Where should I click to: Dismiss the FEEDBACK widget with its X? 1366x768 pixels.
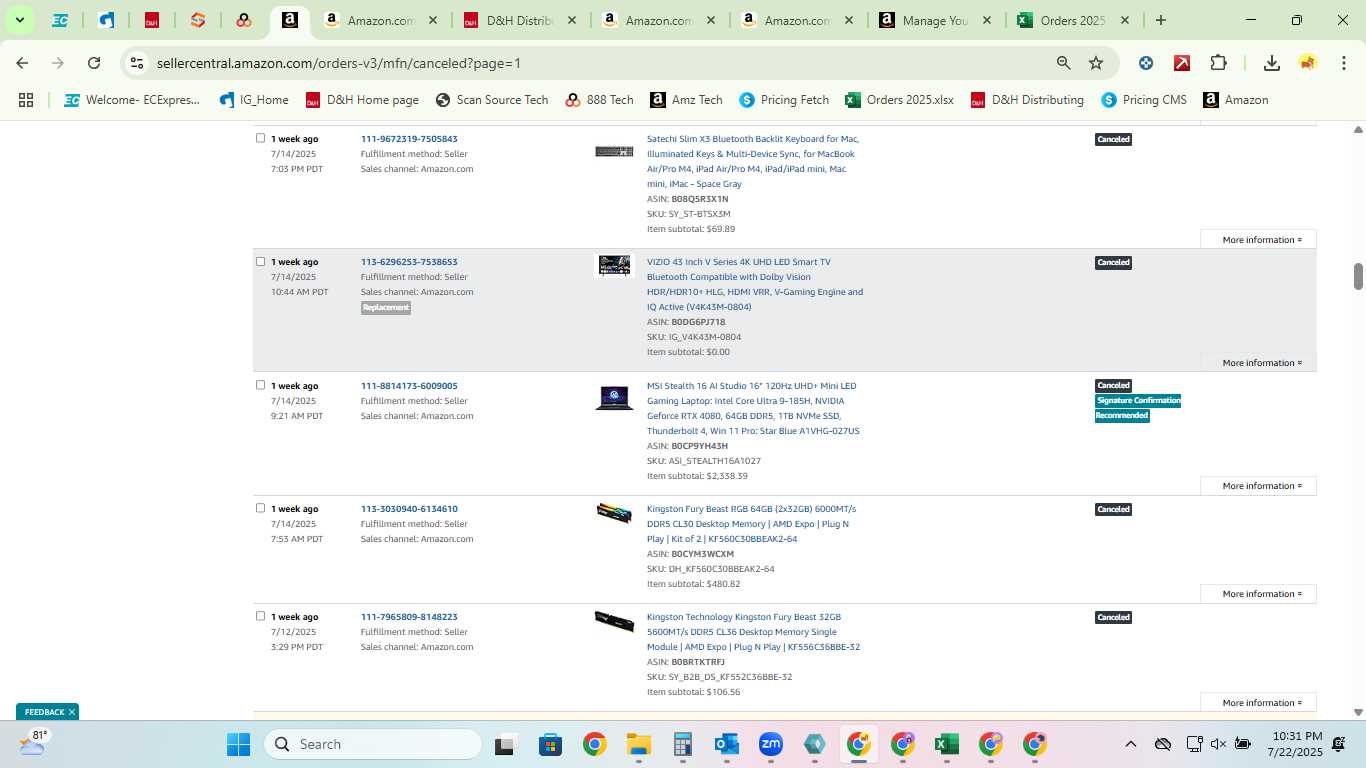pos(72,712)
